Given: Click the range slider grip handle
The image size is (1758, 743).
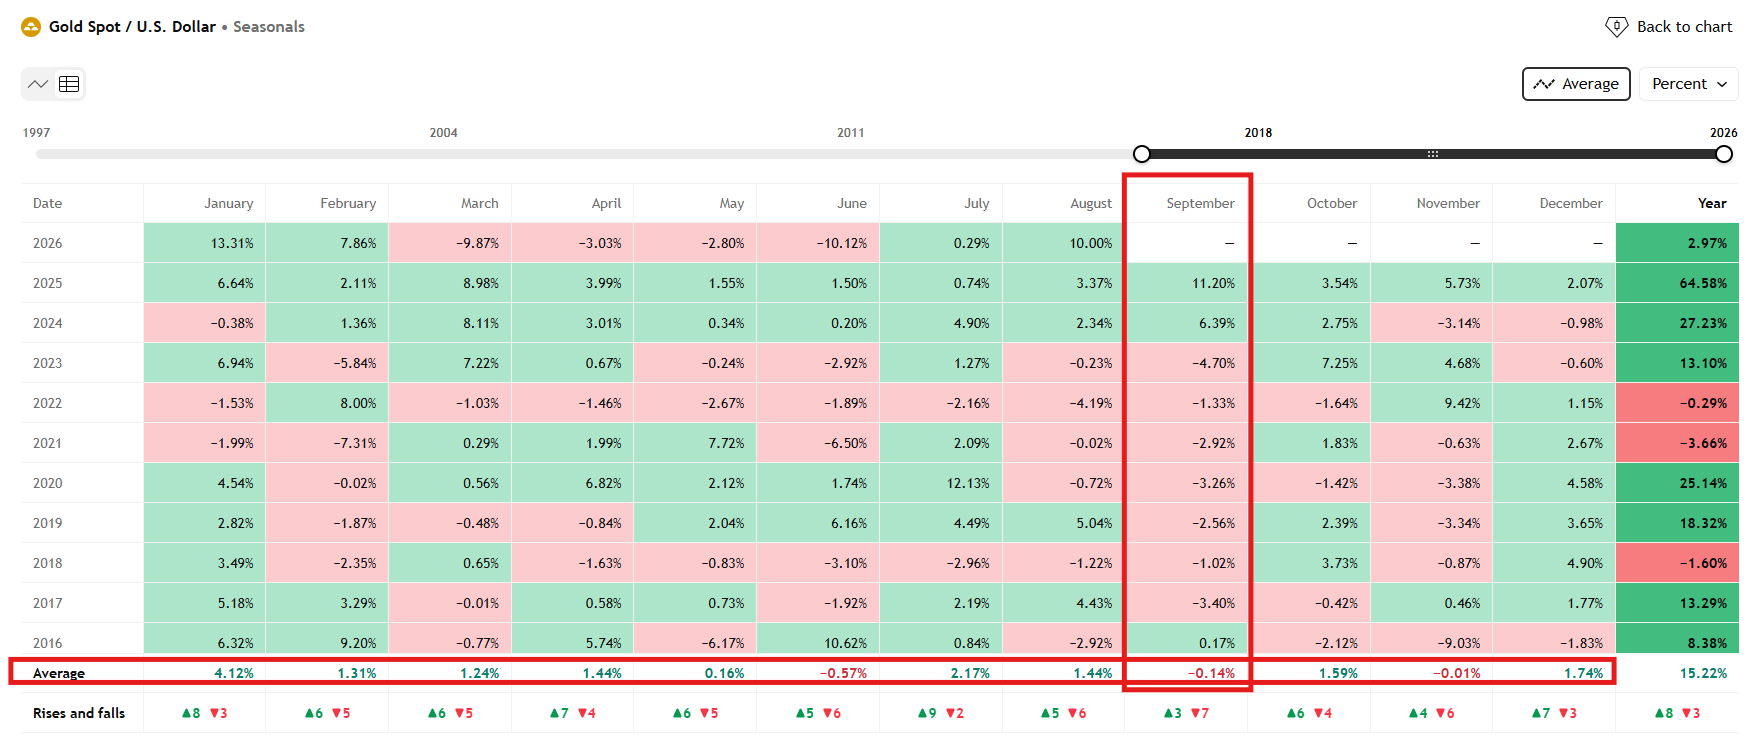Looking at the screenshot, I should [x=1432, y=154].
